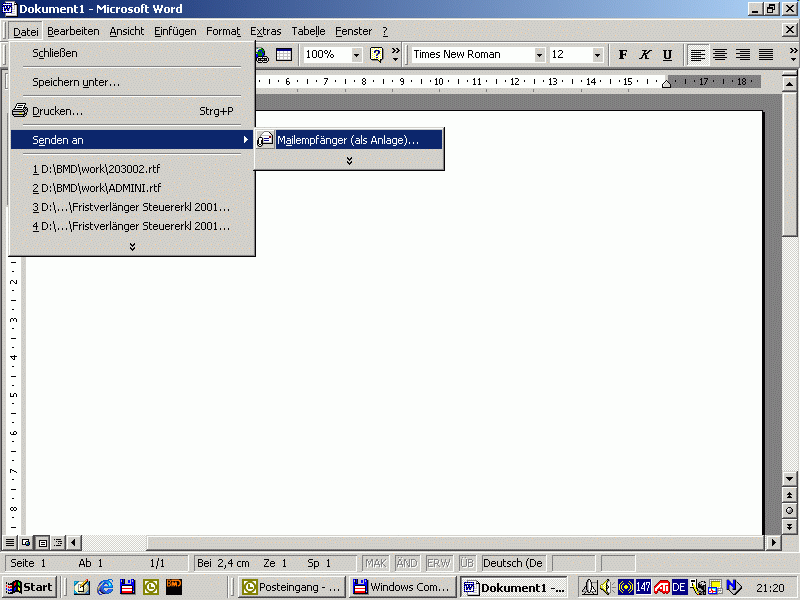Open the zoom 100% dropdown
Screen dimensions: 800x600
click(357, 55)
